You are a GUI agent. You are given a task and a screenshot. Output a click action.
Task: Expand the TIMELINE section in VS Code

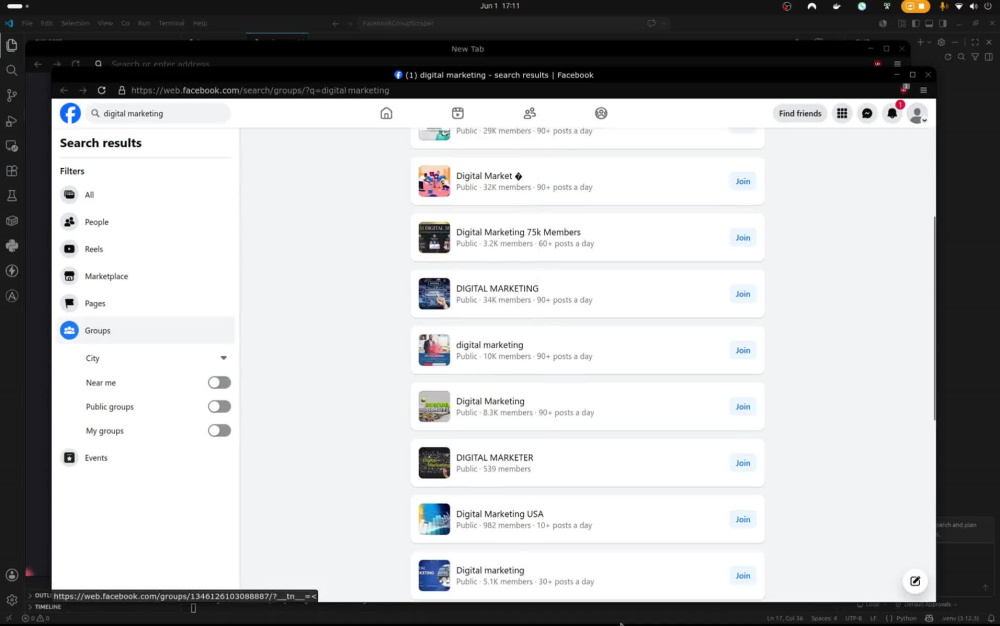tap(44, 607)
